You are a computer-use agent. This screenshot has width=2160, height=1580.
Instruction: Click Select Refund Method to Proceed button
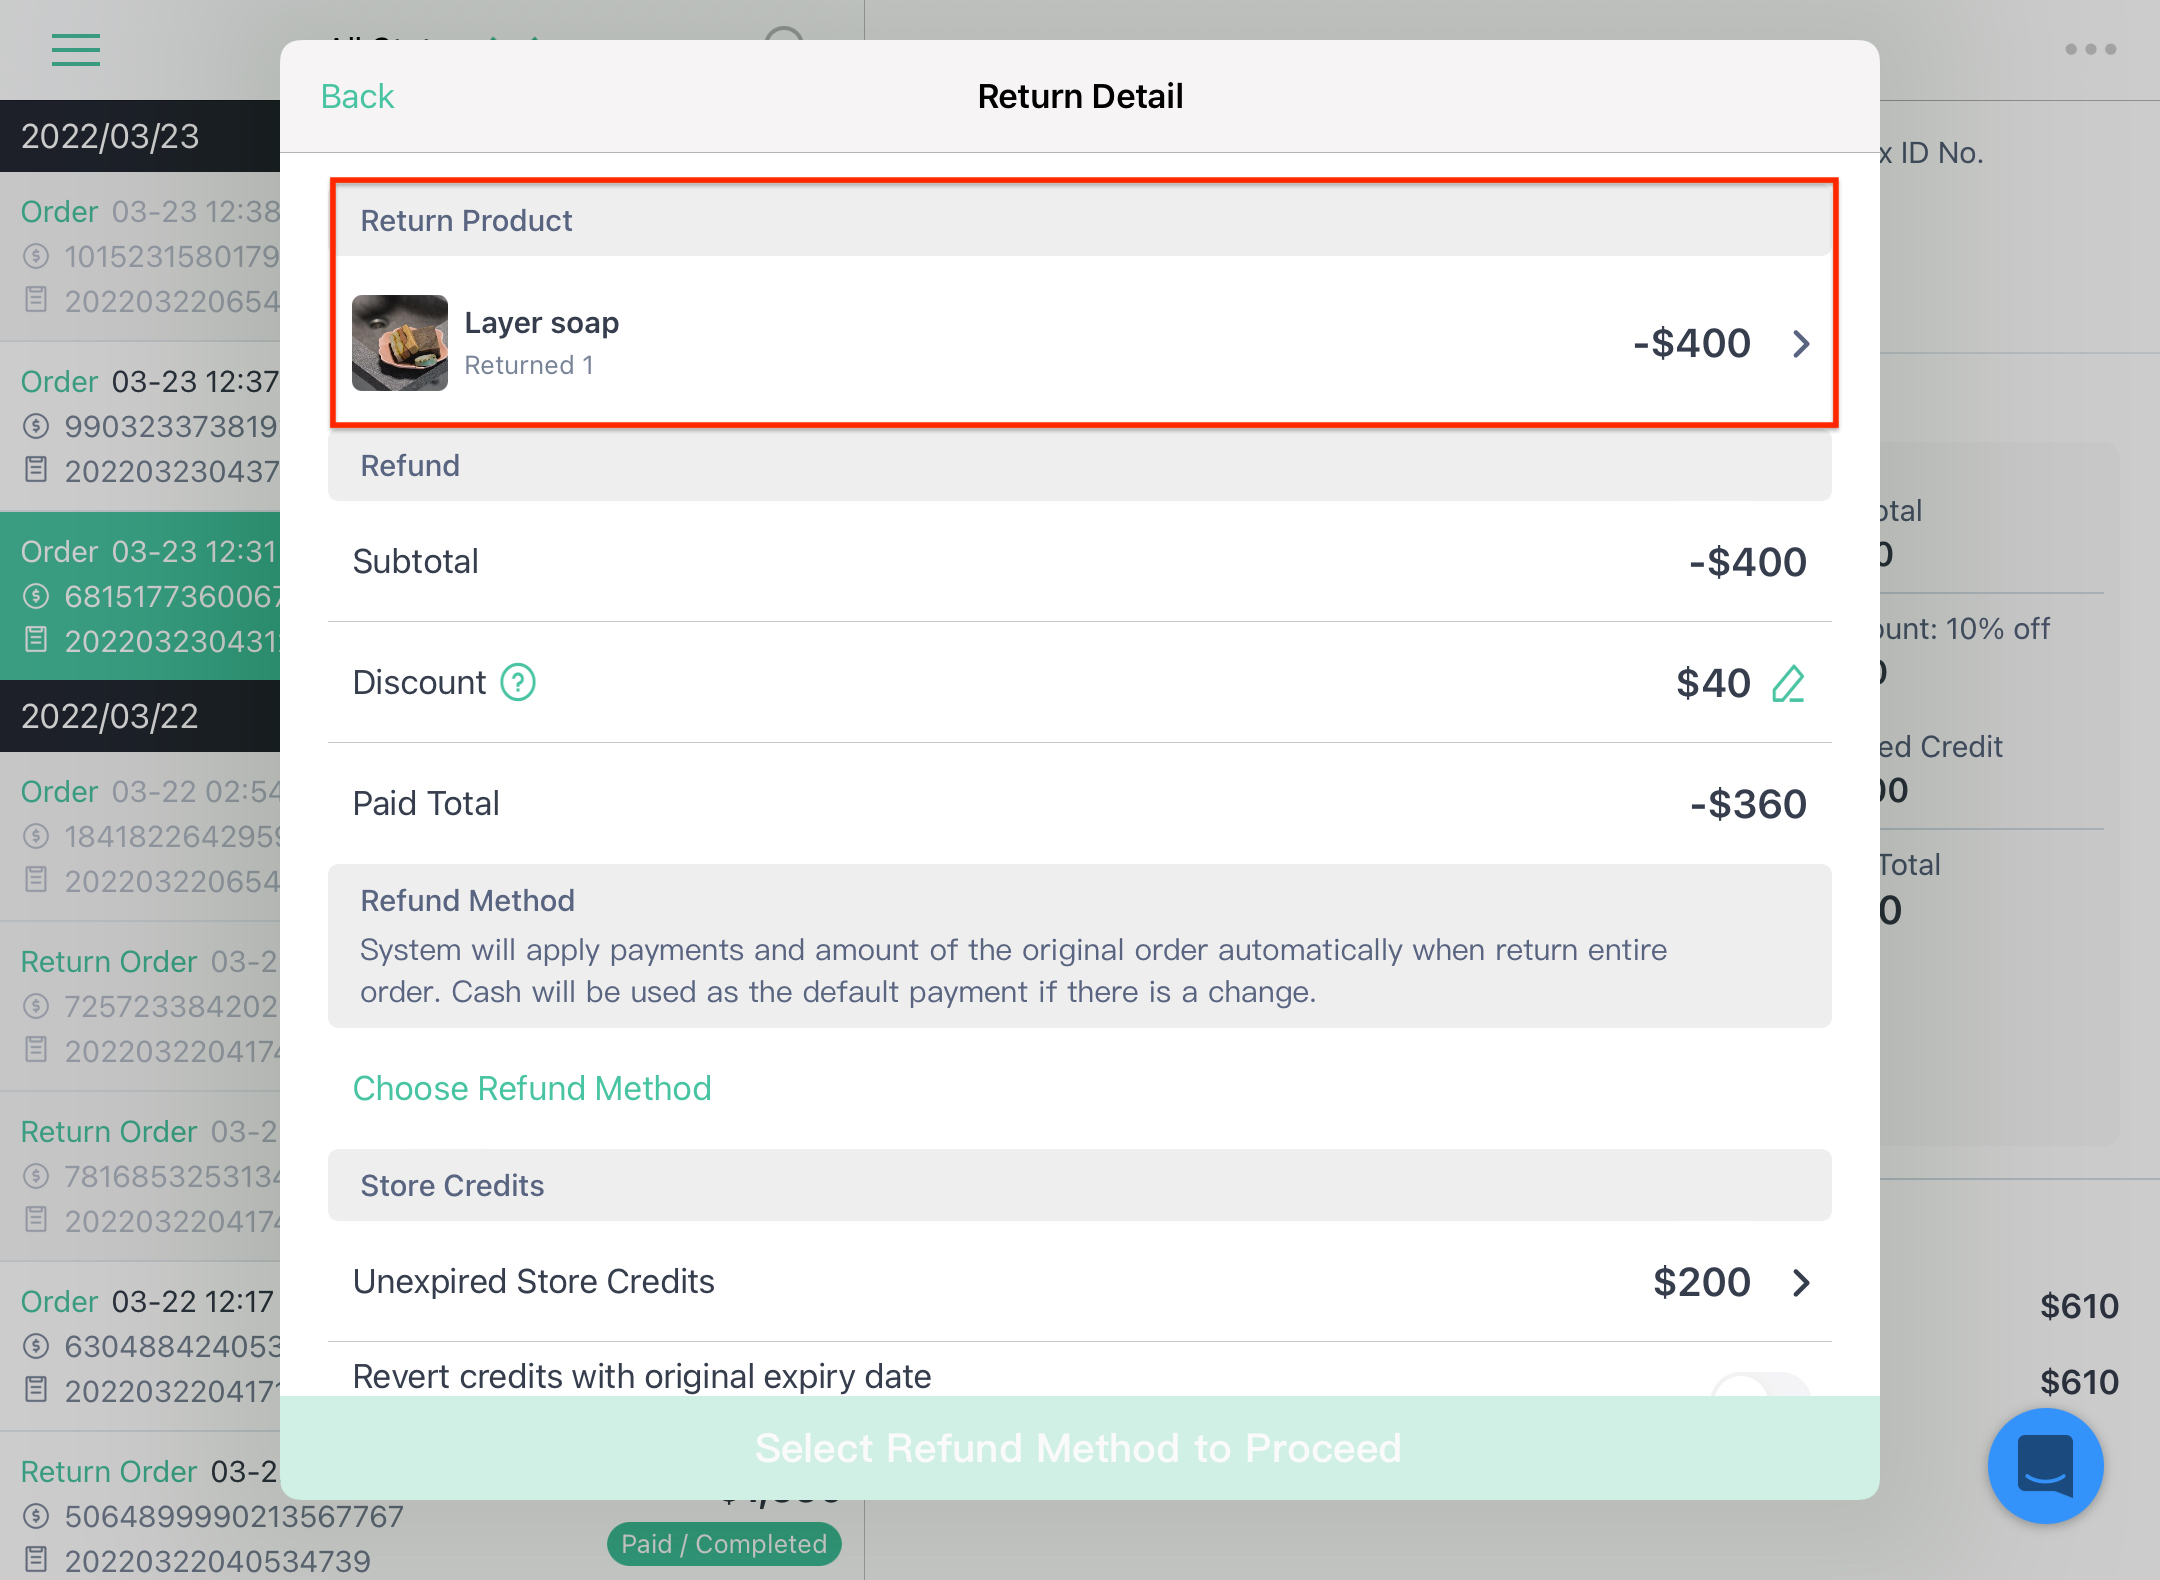pos(1079,1447)
